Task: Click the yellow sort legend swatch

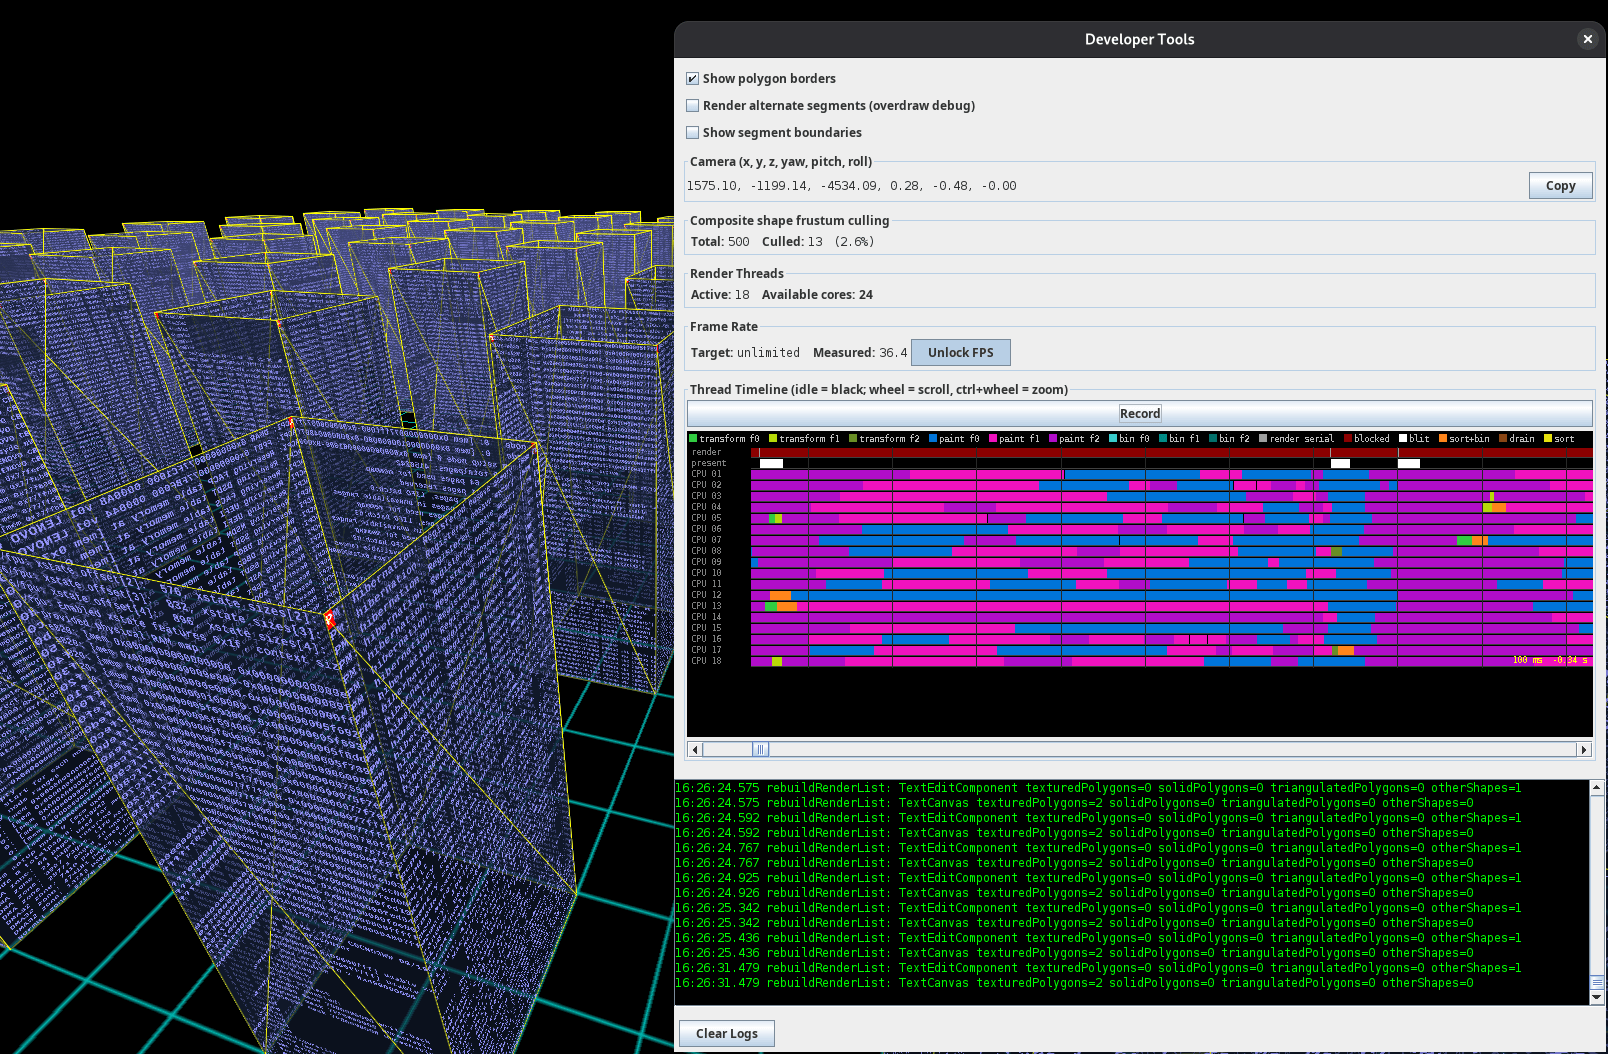Action: pos(1548,438)
